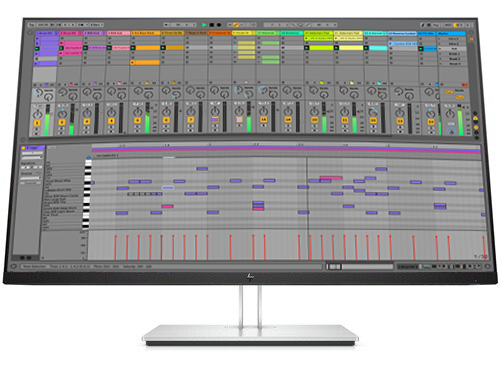This screenshot has height=367, width=500.
Task: Launch the Intro 1 scene
Action: 453,39
